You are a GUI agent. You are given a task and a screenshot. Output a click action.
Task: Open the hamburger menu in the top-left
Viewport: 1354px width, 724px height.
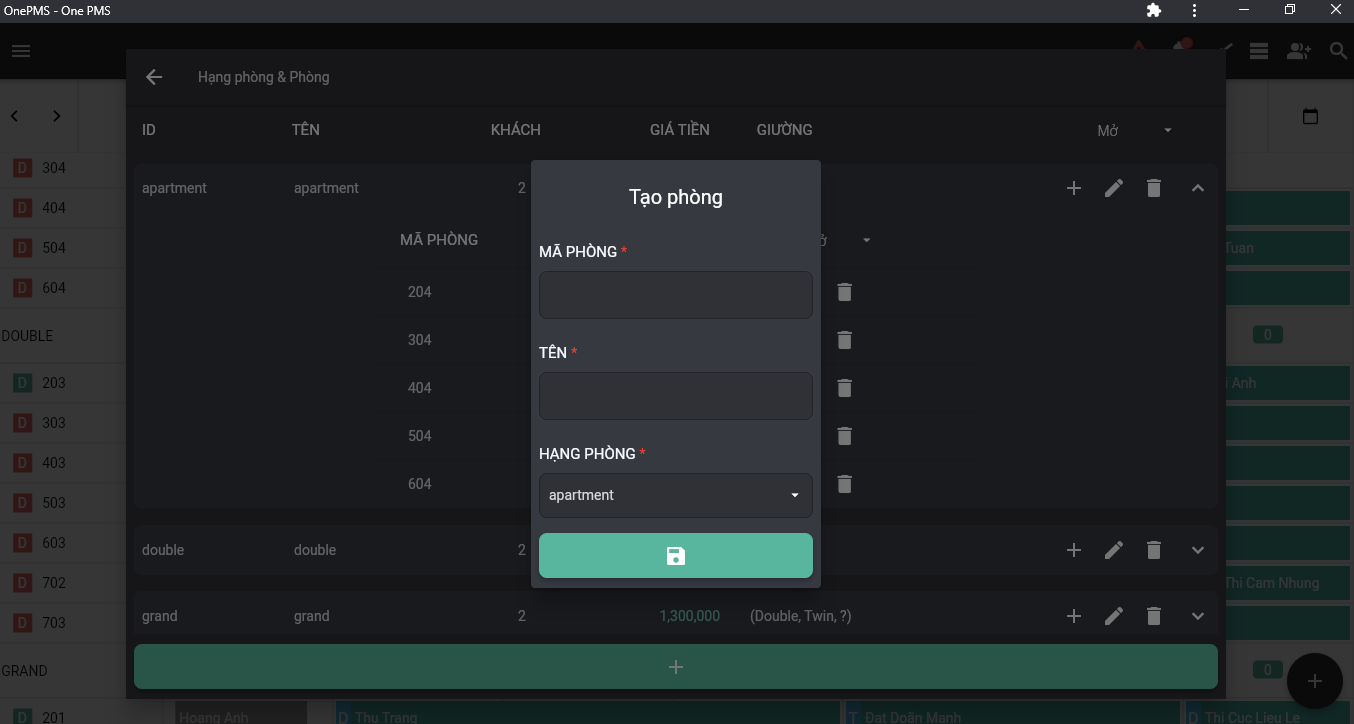pos(21,51)
